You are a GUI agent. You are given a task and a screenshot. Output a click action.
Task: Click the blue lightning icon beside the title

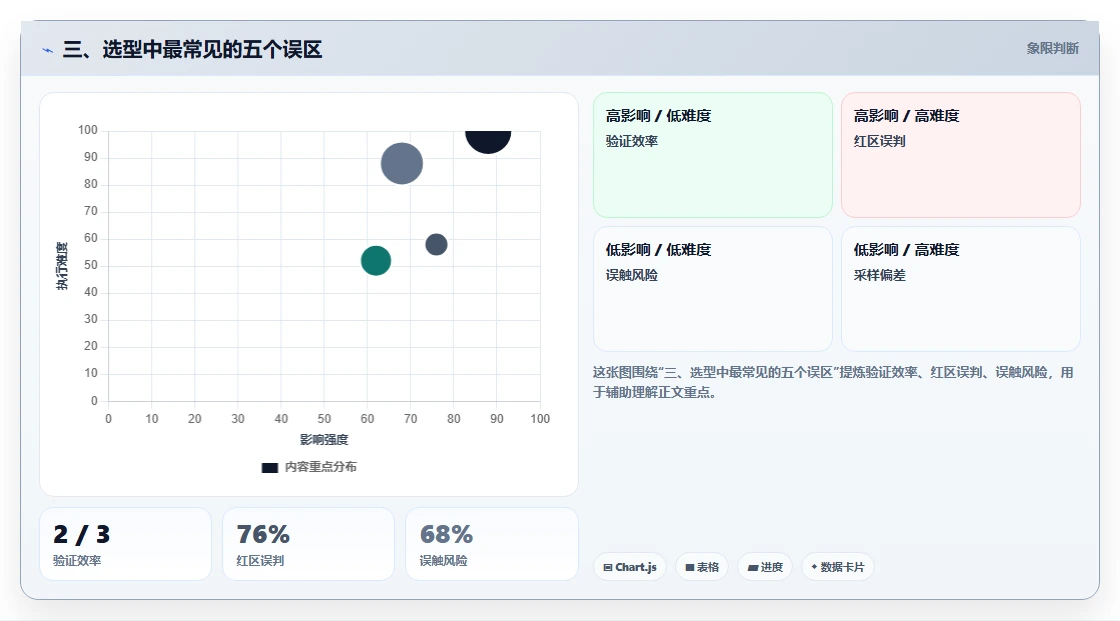click(48, 50)
